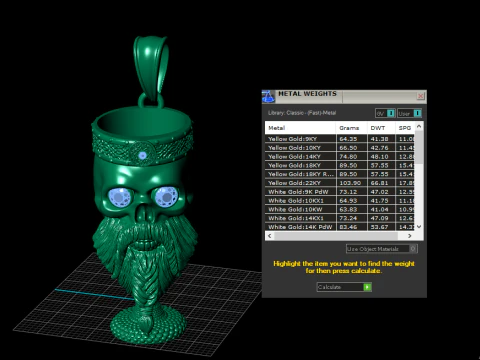480x360 pixels.
Task: Close the Metal Weights dialog
Action: 420,96
